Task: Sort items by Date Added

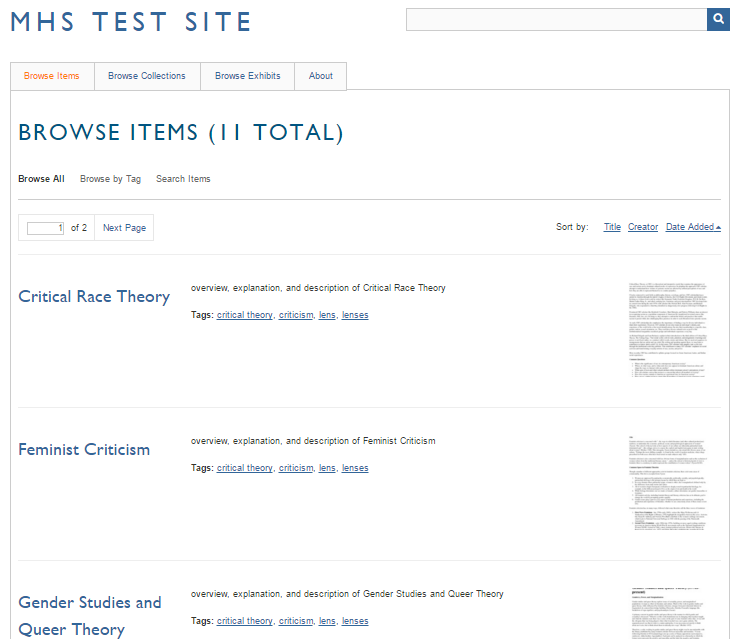Action: [x=693, y=227]
